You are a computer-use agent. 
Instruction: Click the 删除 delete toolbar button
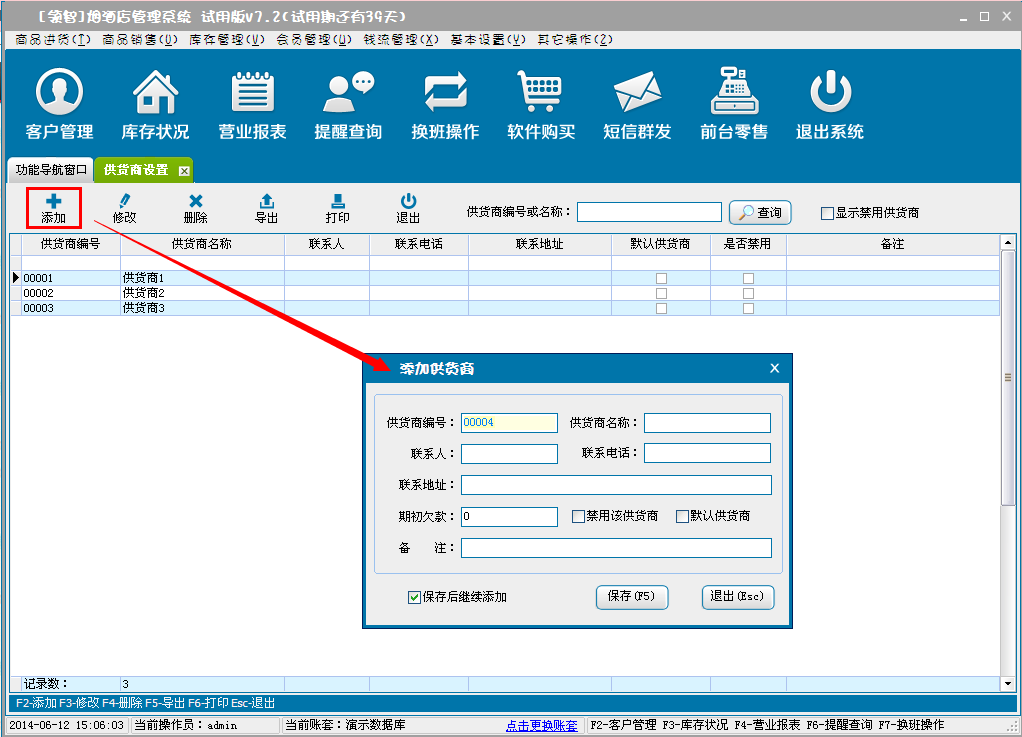[196, 208]
